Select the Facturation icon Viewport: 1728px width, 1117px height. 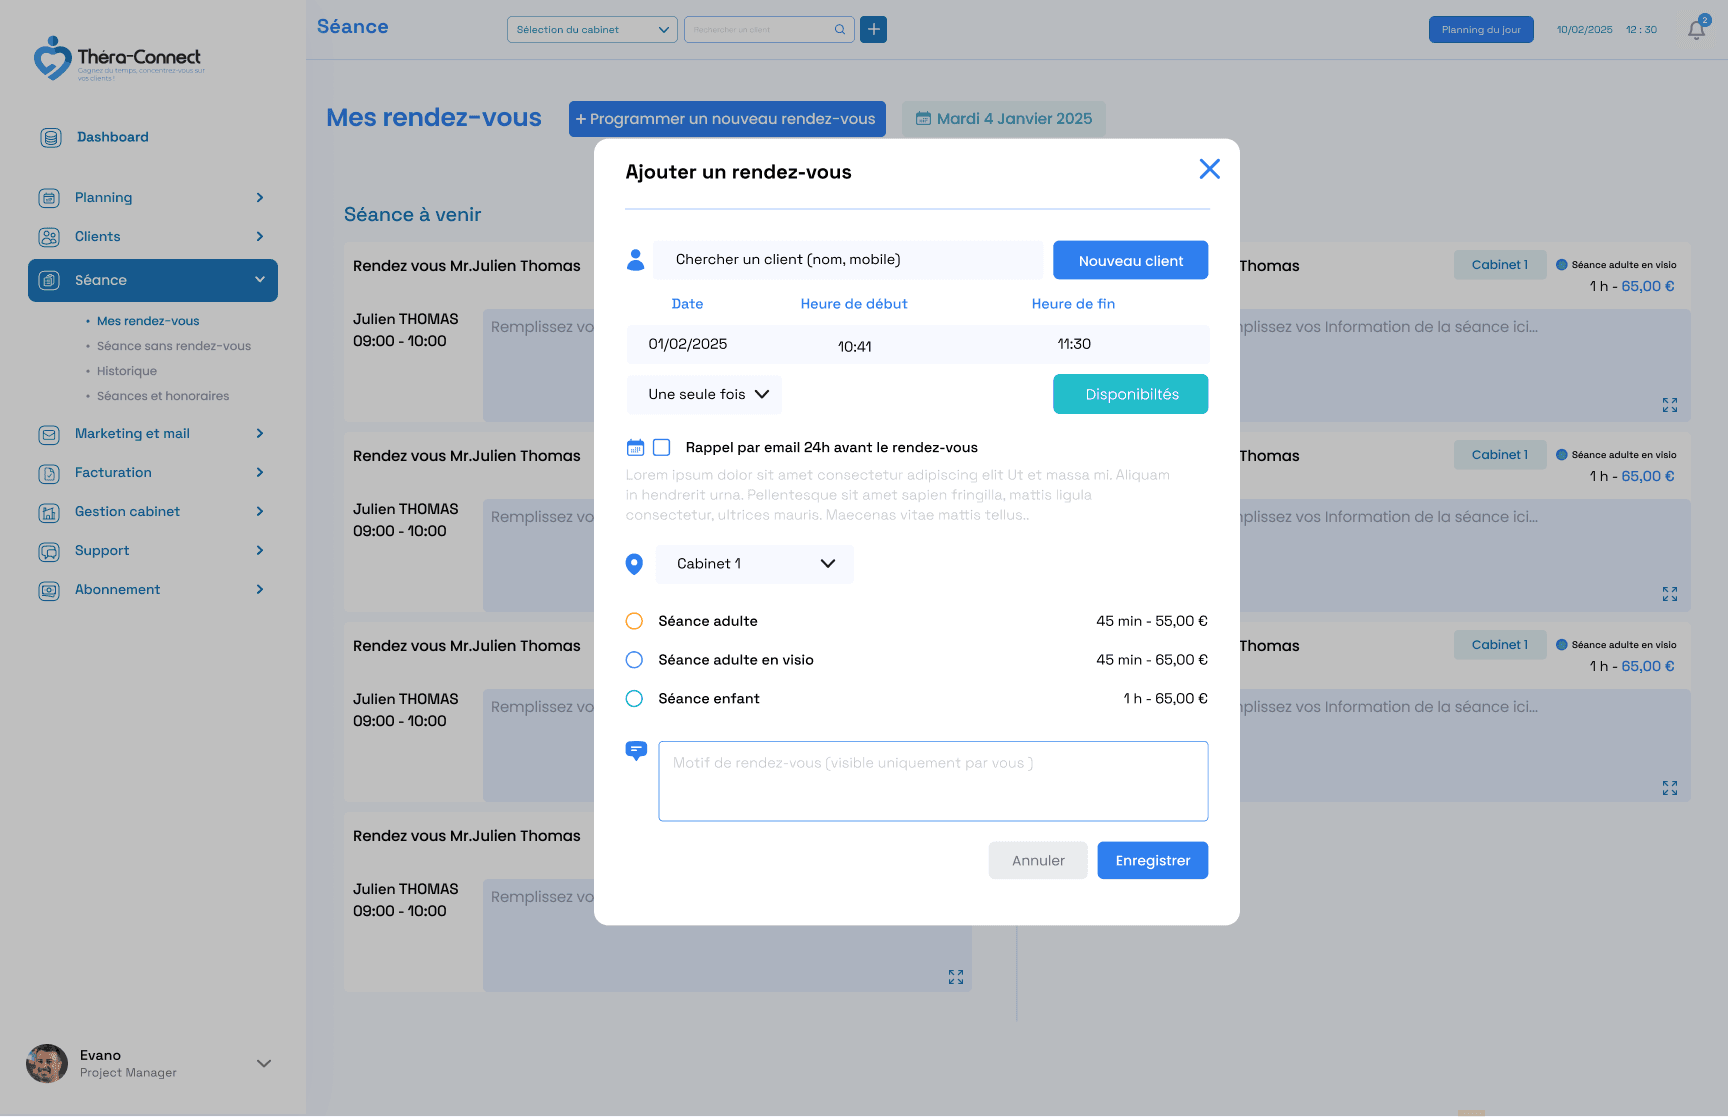point(50,473)
